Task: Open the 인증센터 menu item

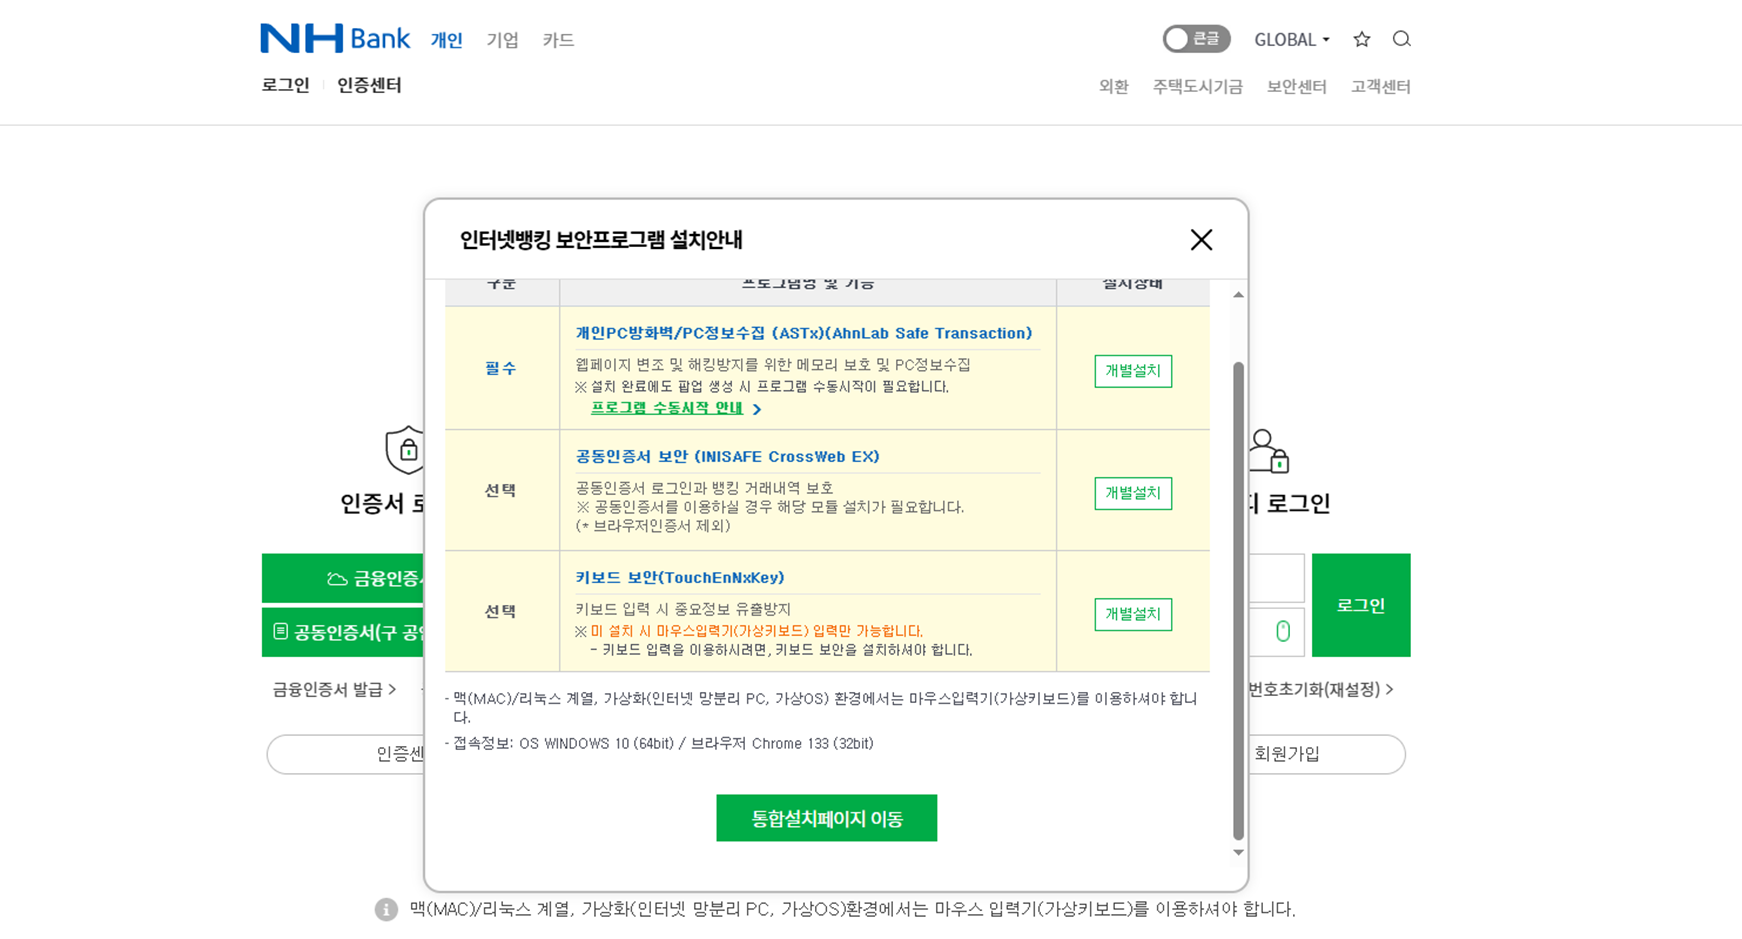Action: click(369, 85)
